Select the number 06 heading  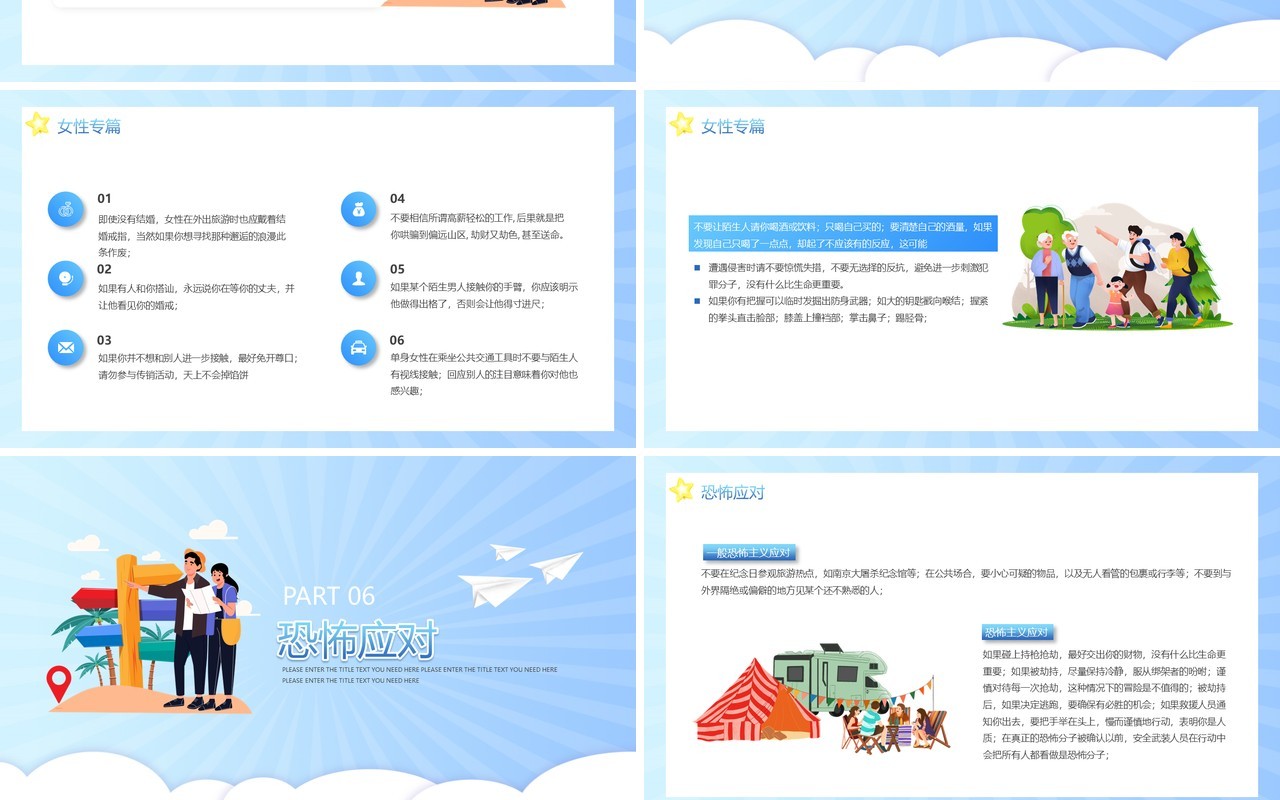[x=398, y=340]
